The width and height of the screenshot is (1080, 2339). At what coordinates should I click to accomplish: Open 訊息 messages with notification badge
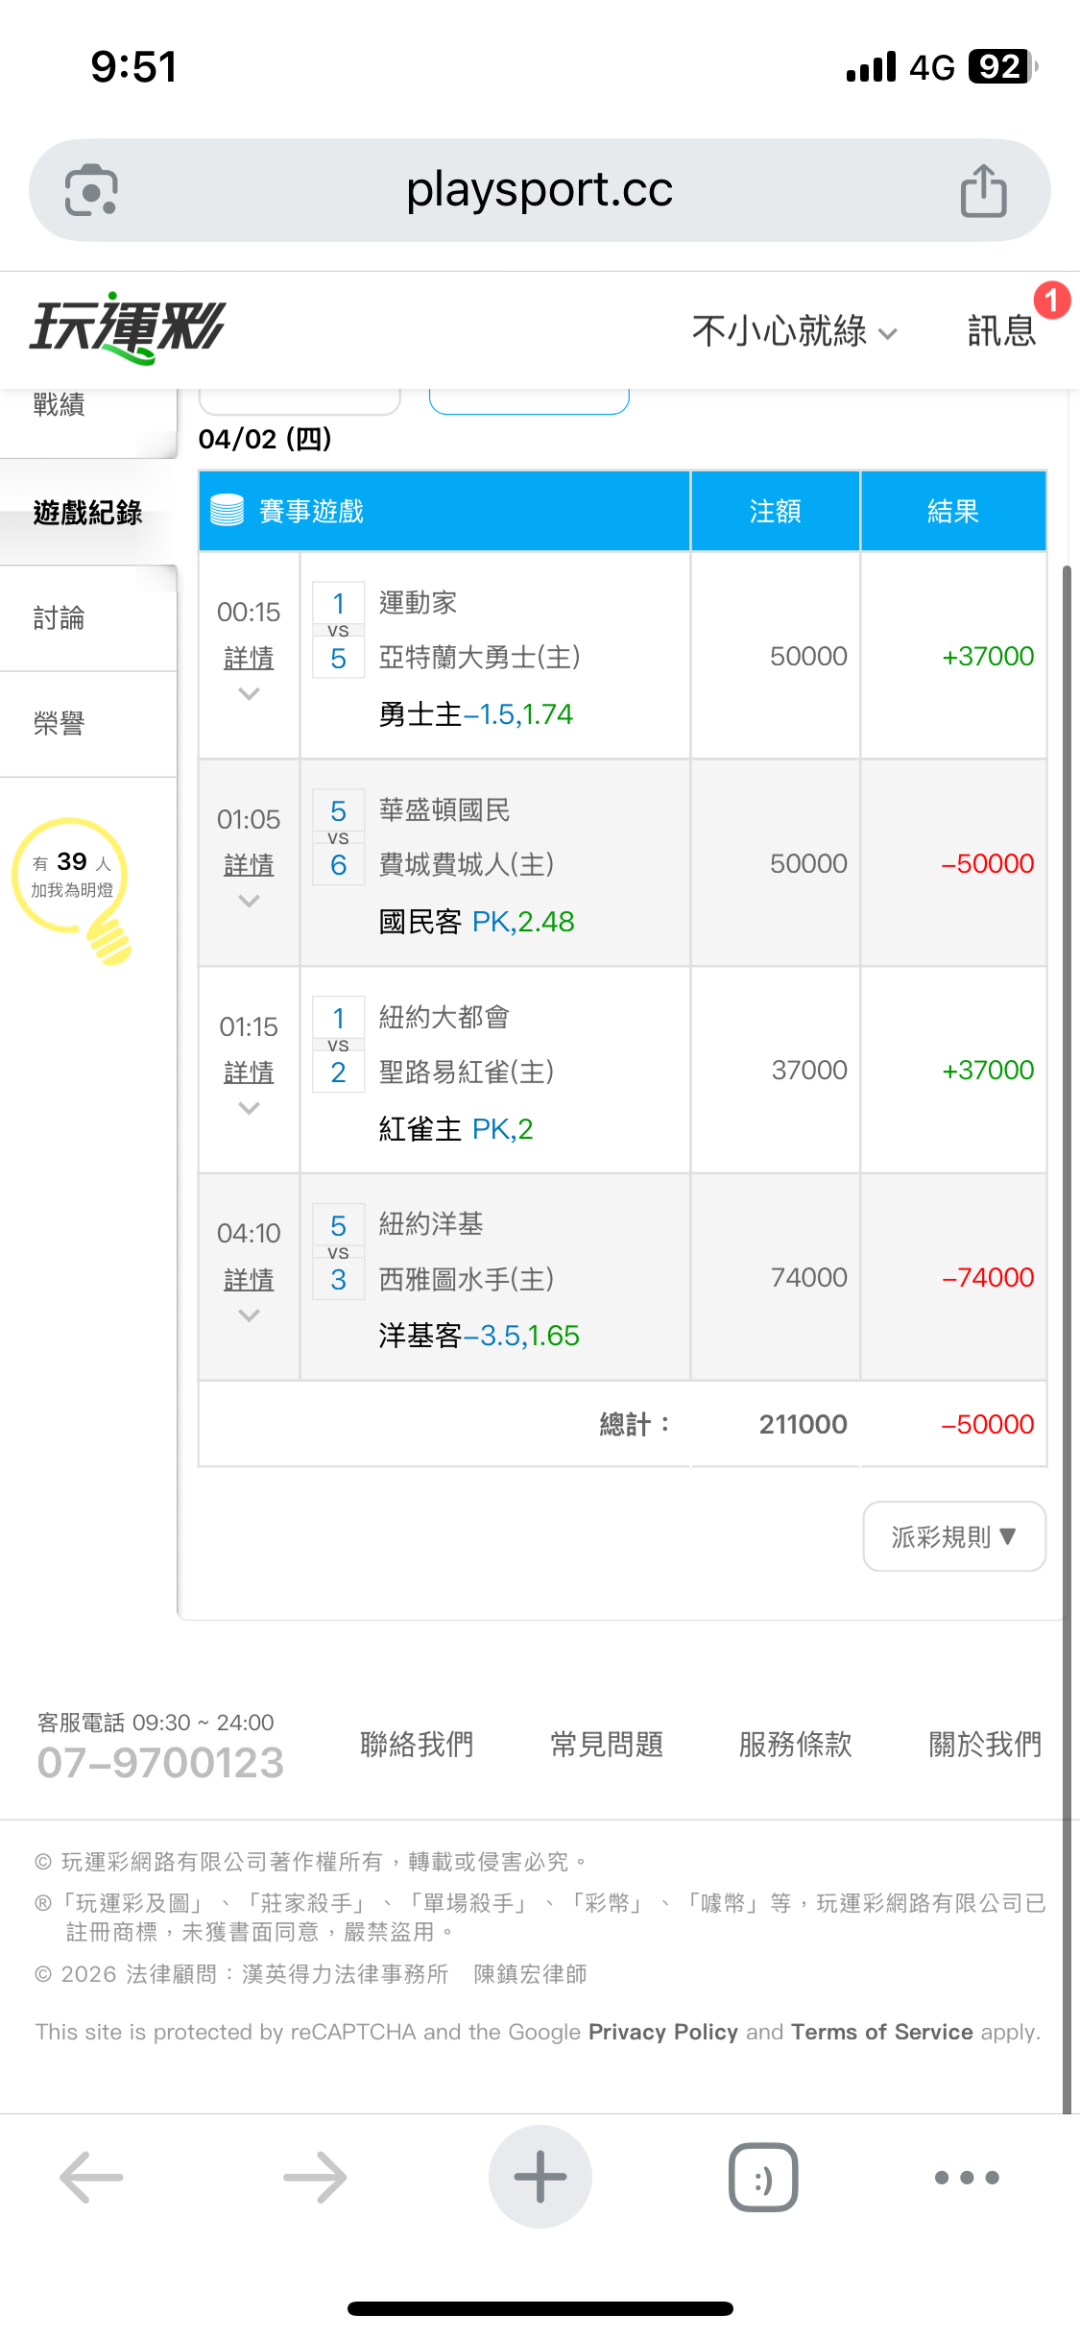coord(1002,330)
